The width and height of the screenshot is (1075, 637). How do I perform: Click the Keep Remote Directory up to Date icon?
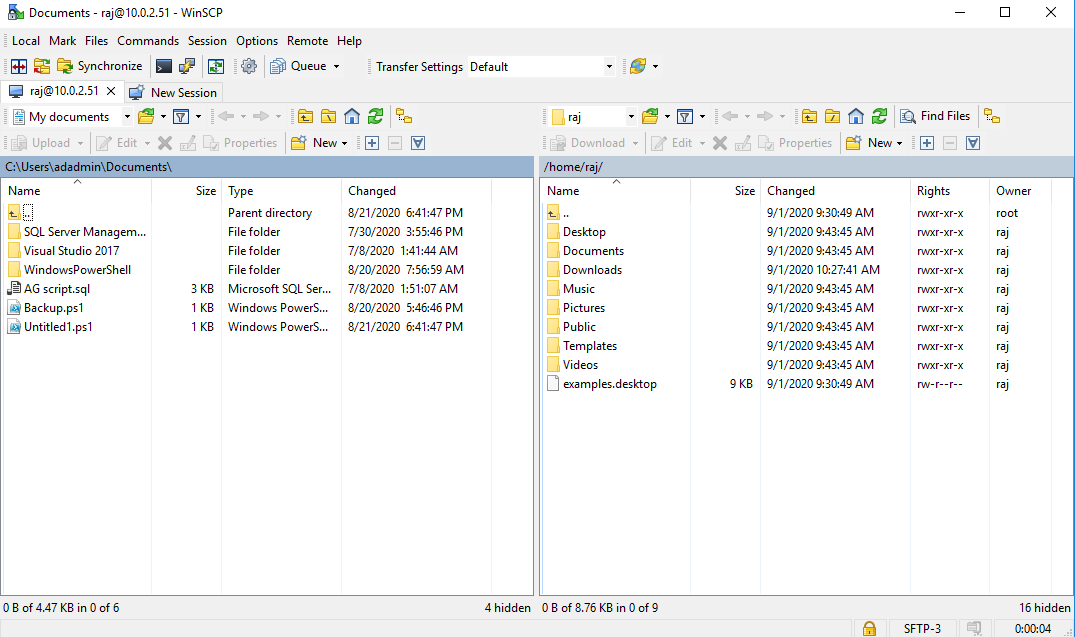pyautogui.click(x=216, y=67)
